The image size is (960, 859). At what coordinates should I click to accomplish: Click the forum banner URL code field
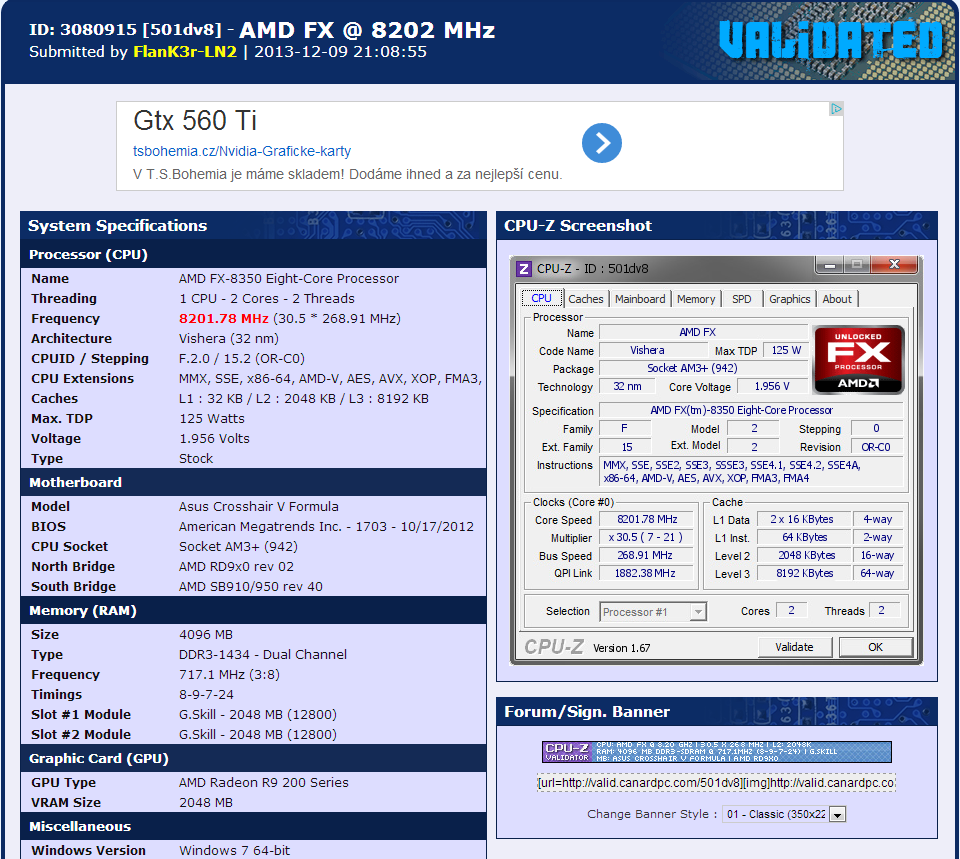(716, 783)
